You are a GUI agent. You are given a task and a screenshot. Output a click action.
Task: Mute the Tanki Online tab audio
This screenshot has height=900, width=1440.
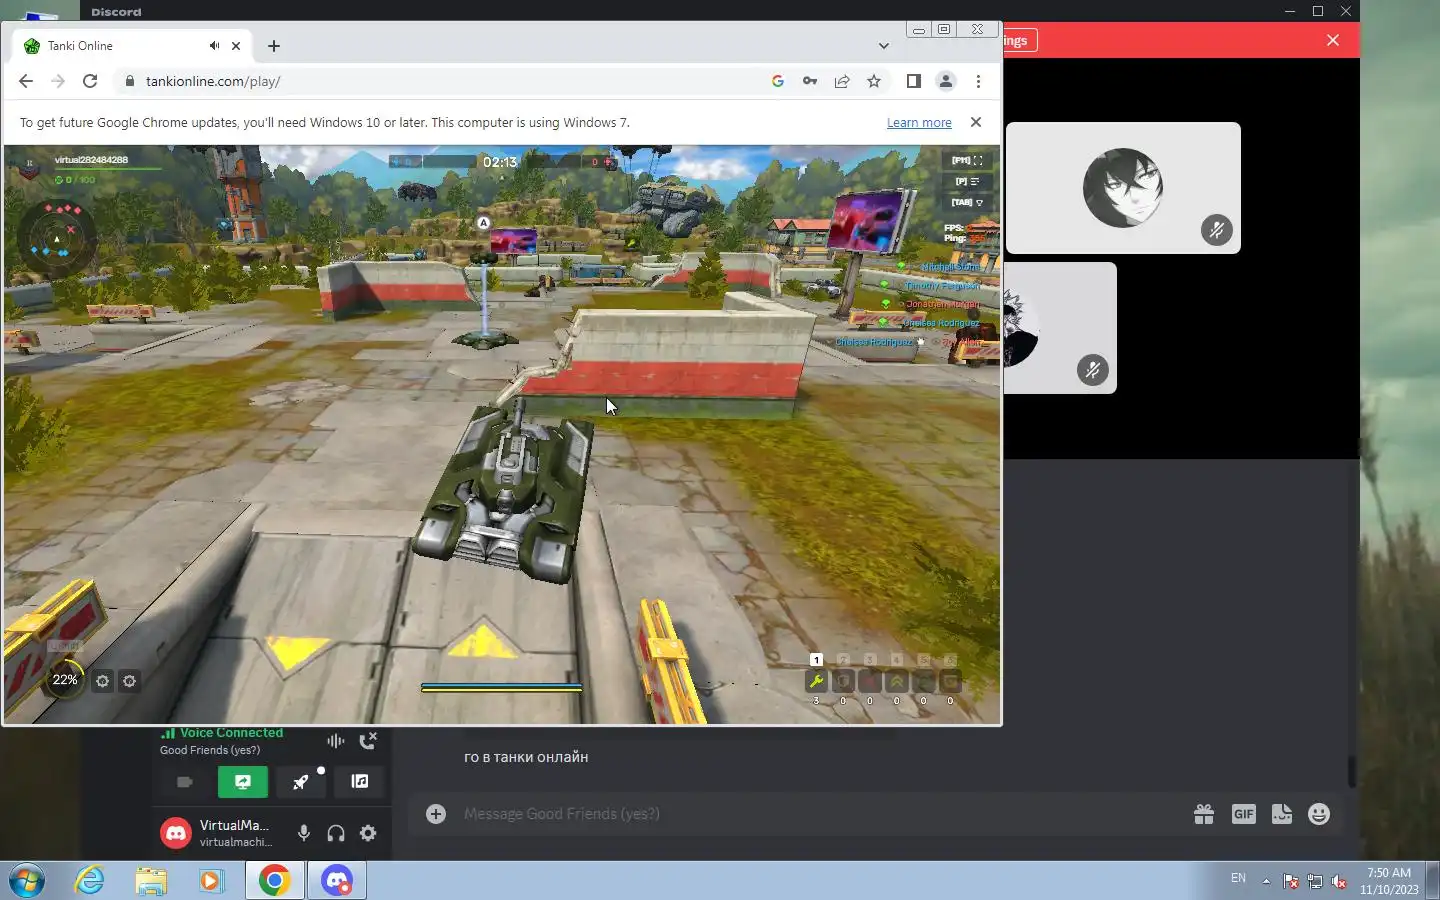(x=214, y=46)
